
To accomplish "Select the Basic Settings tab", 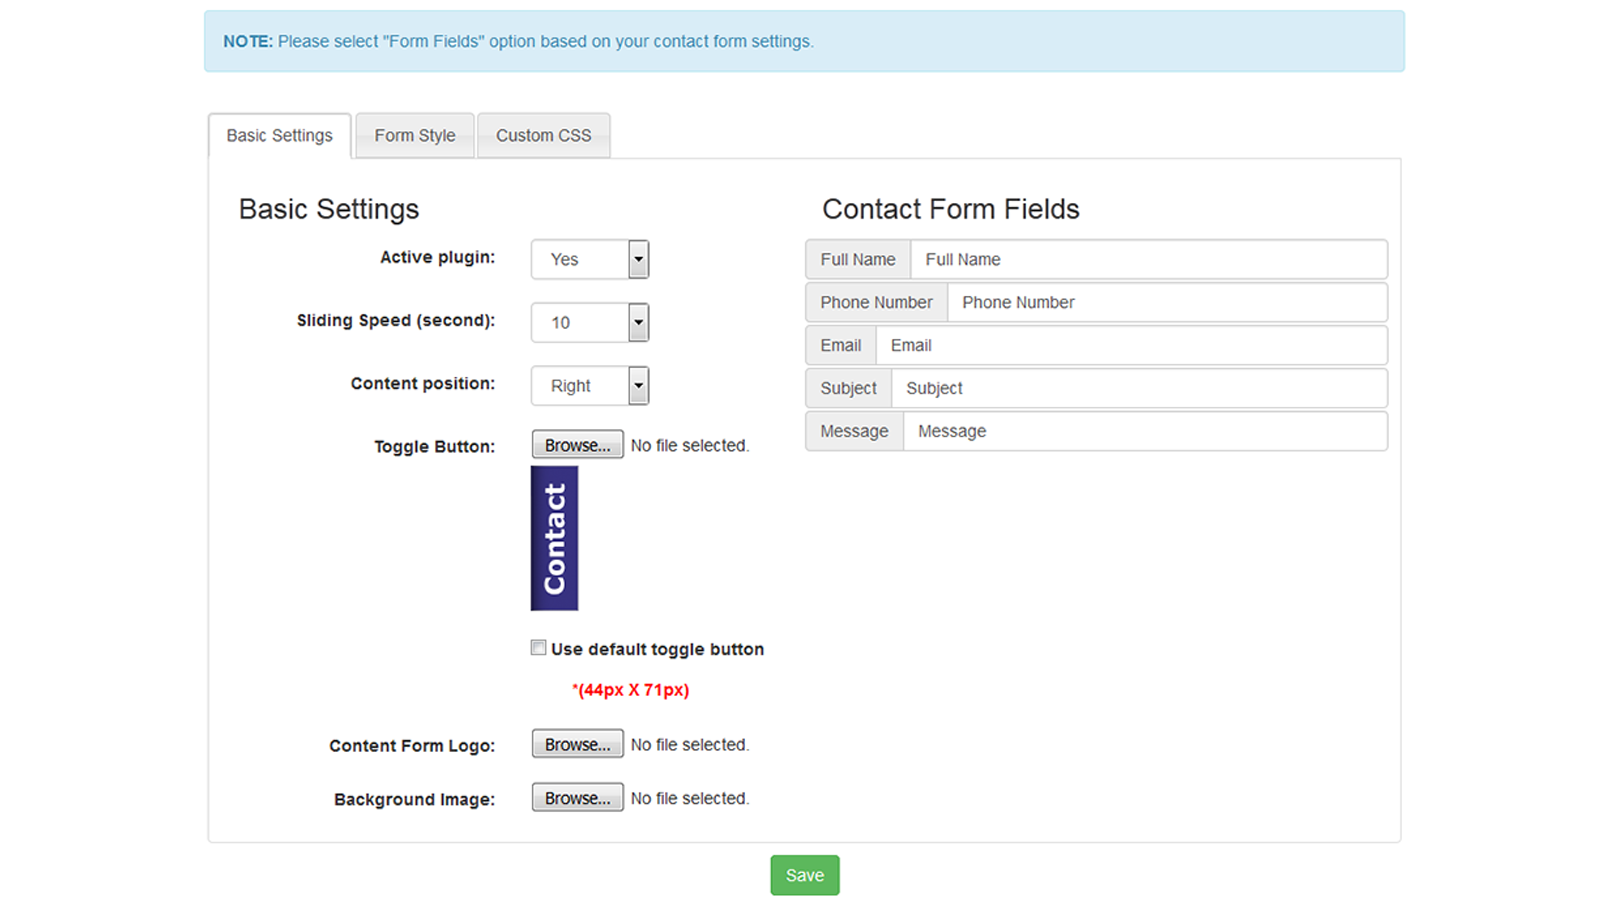I will (x=279, y=135).
